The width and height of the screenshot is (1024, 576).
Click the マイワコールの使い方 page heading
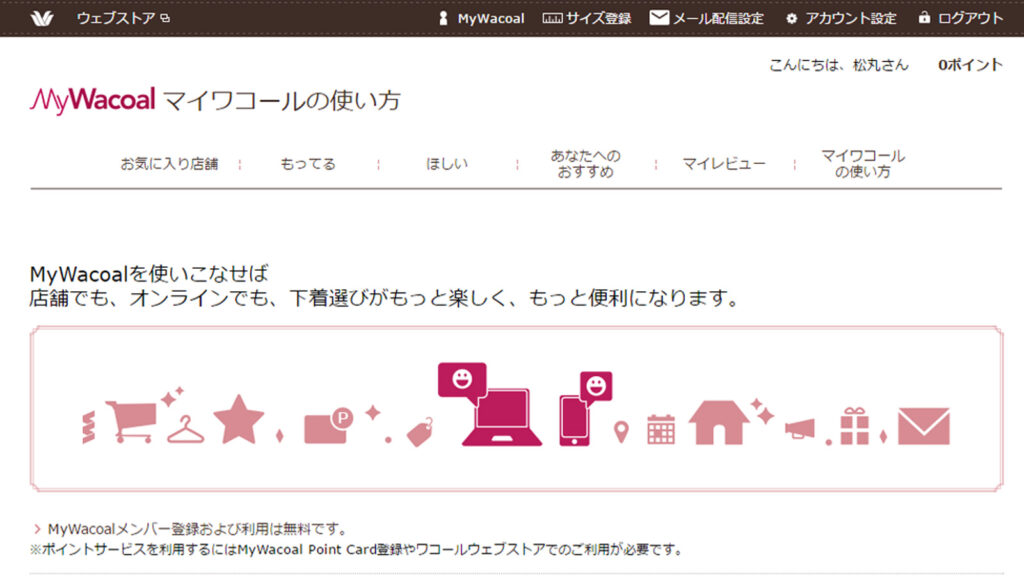[281, 101]
